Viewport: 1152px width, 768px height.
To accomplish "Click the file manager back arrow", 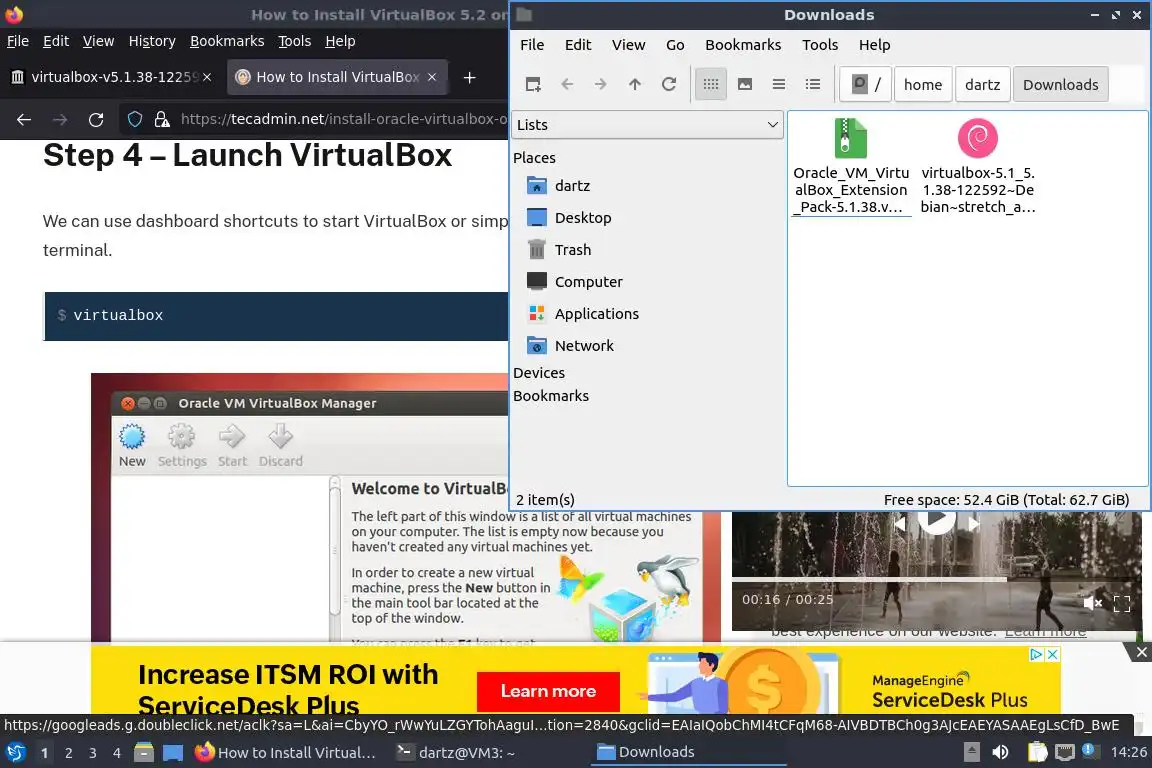I will 567,85.
